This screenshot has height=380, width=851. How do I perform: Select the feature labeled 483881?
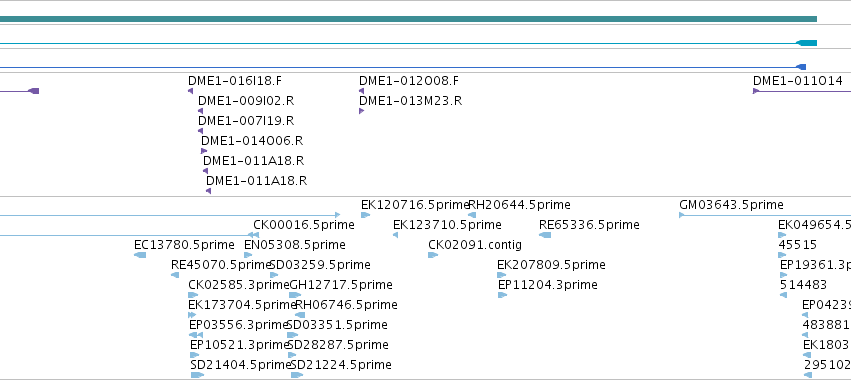pos(825,325)
